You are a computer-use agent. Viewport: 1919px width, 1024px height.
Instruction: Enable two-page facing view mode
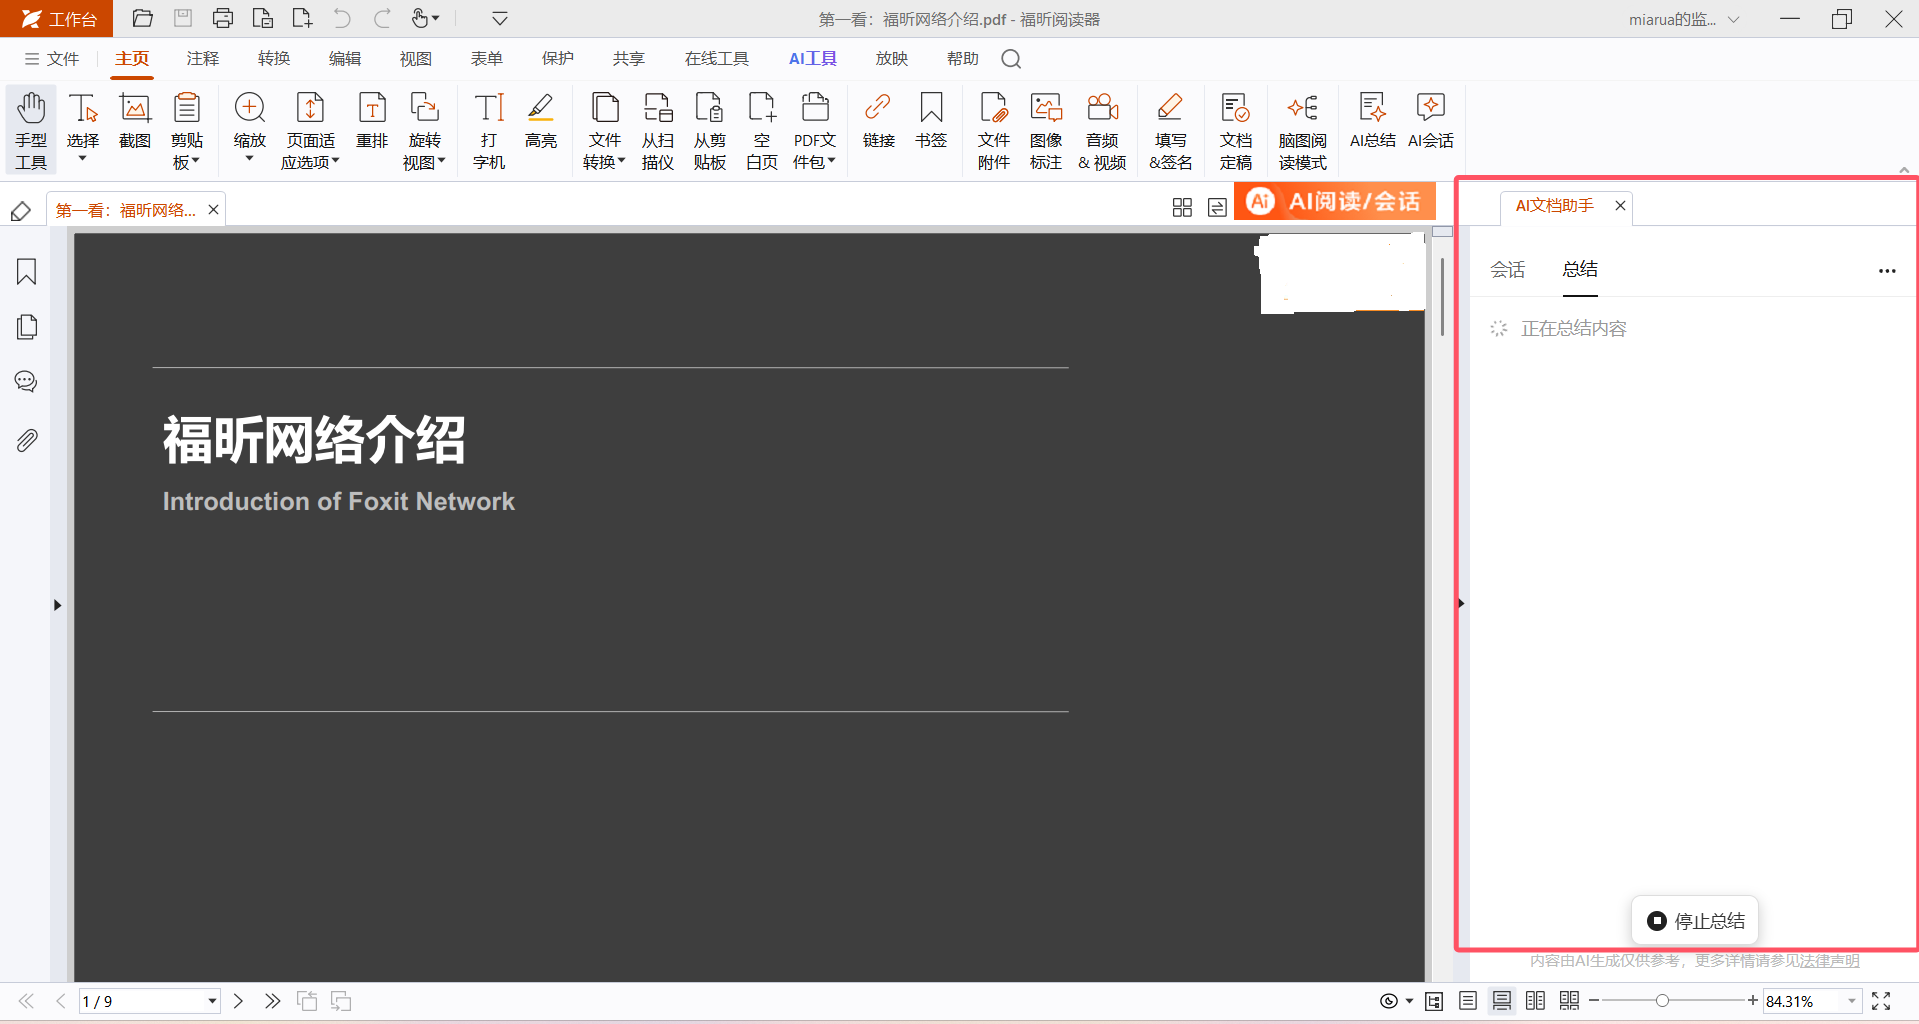point(1536,1001)
